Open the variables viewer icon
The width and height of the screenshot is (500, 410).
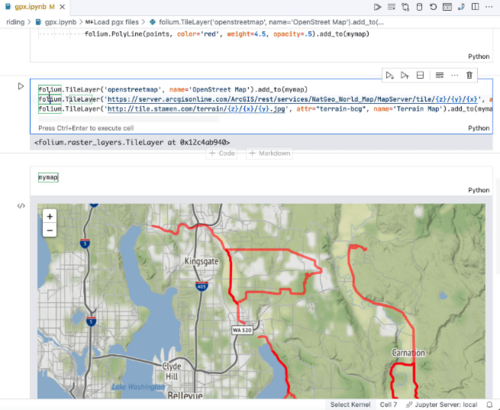point(447,7)
